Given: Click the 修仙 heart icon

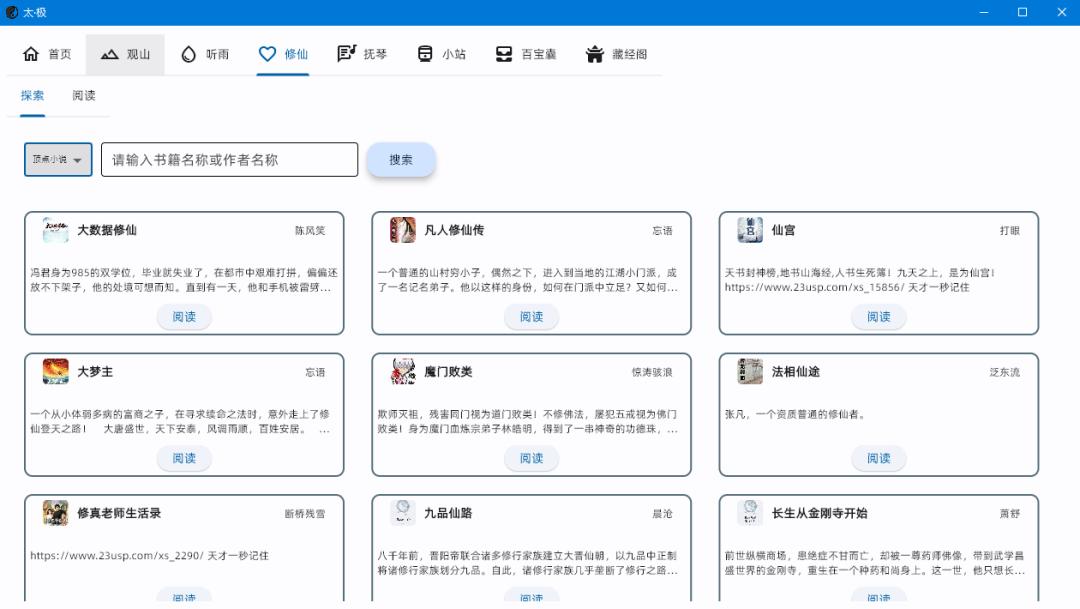Looking at the screenshot, I should pyautogui.click(x=266, y=55).
